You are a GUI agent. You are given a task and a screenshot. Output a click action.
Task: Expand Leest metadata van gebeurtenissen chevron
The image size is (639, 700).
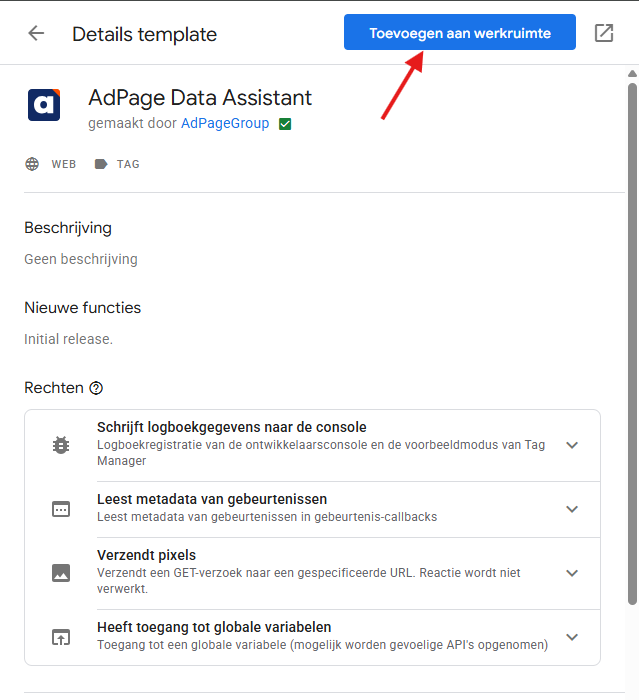point(572,509)
